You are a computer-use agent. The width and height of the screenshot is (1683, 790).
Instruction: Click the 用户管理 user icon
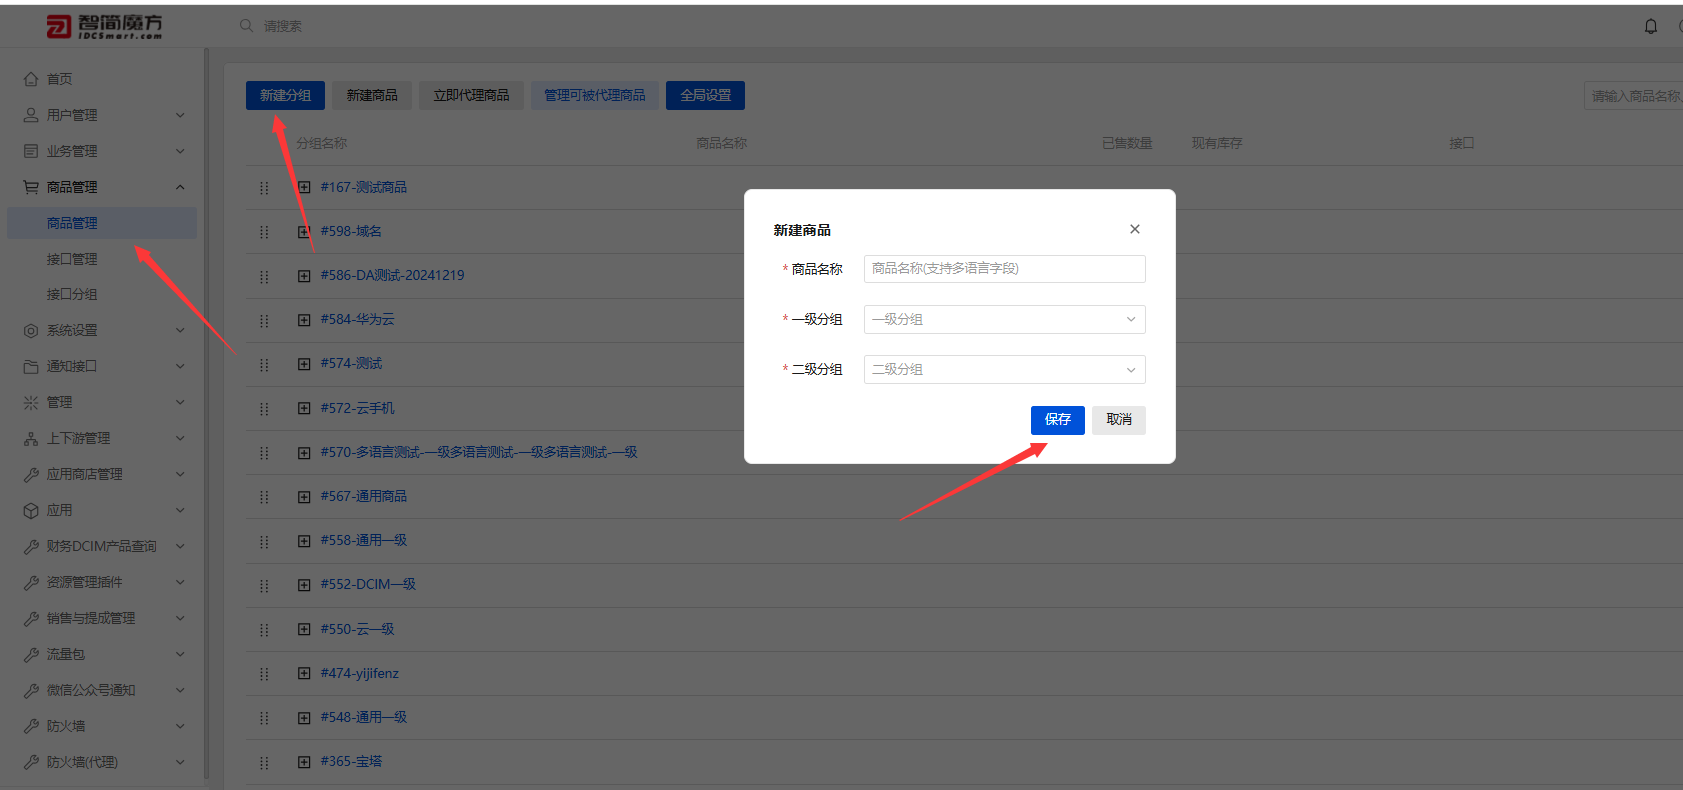pos(31,115)
